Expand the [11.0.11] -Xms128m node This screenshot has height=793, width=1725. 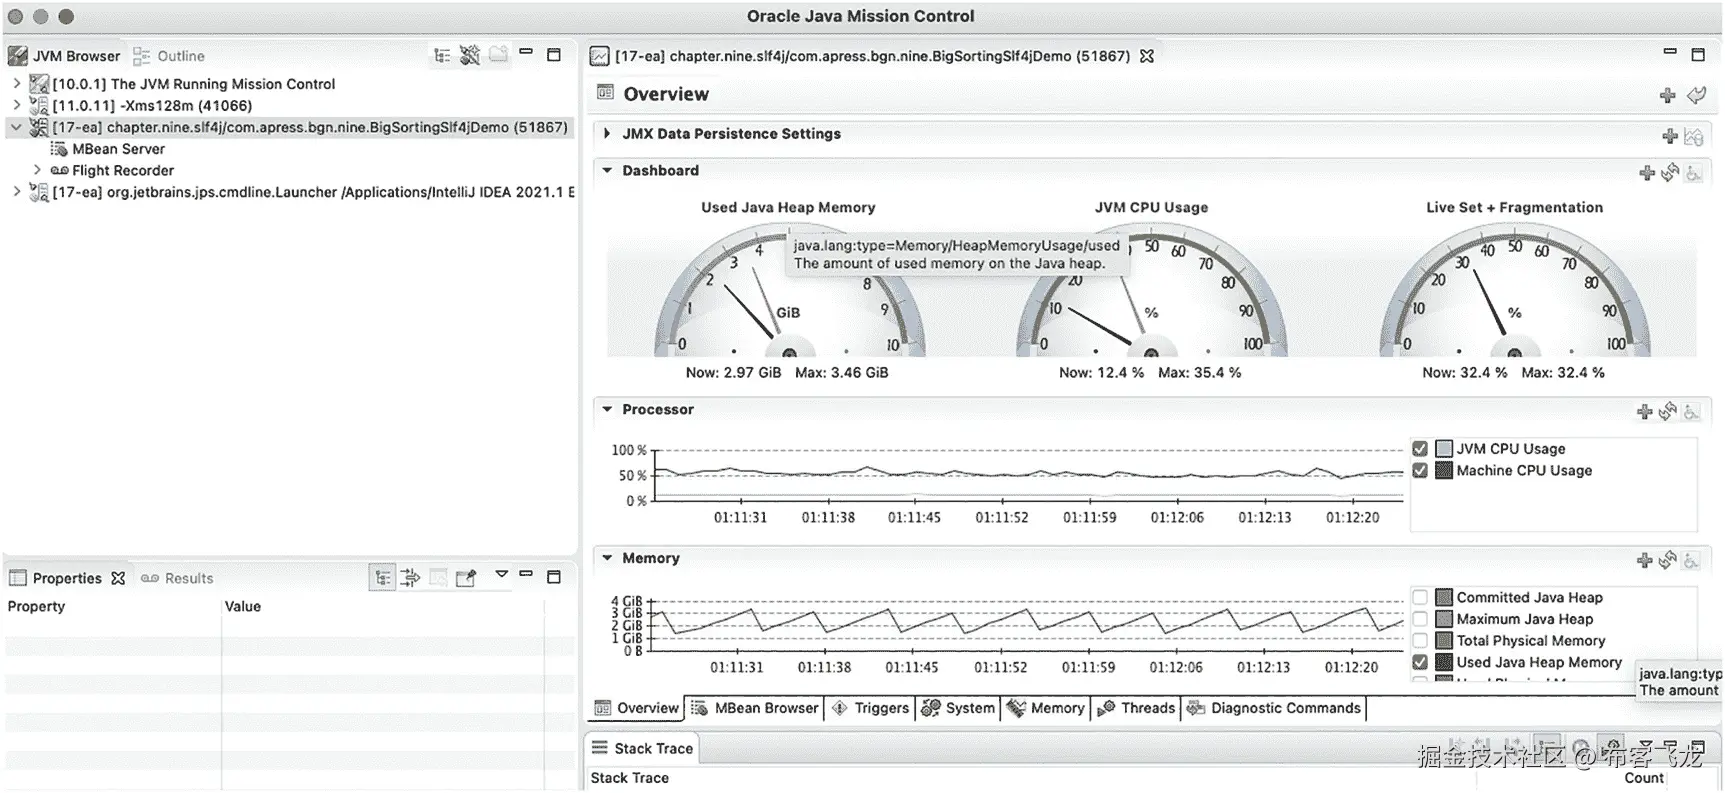tap(16, 105)
